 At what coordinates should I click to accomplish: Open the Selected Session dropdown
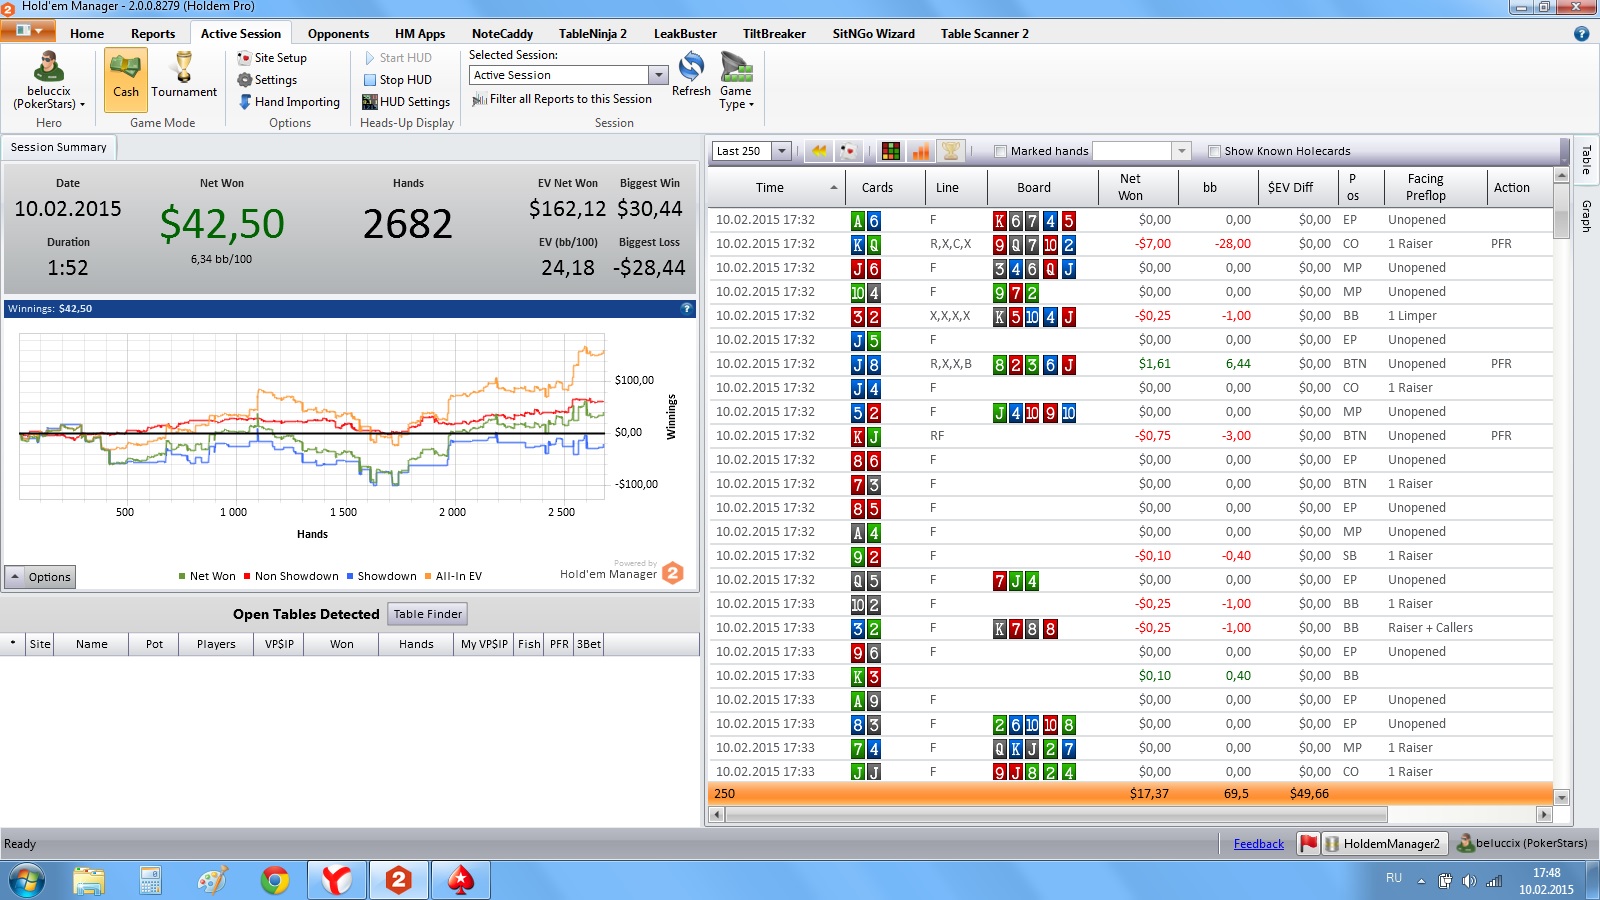coord(658,75)
